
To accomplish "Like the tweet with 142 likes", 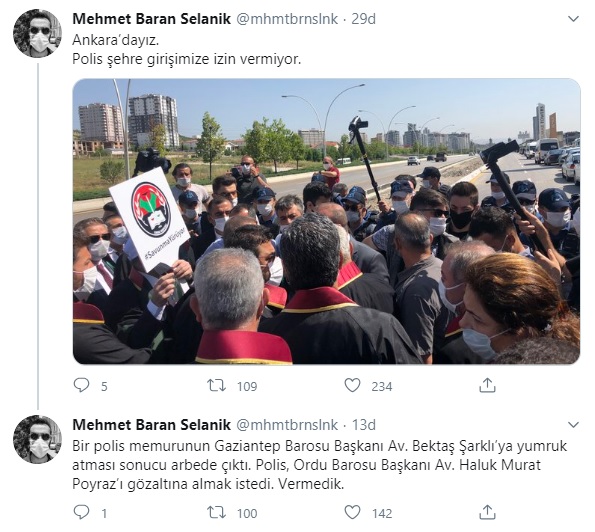I will pos(352,512).
